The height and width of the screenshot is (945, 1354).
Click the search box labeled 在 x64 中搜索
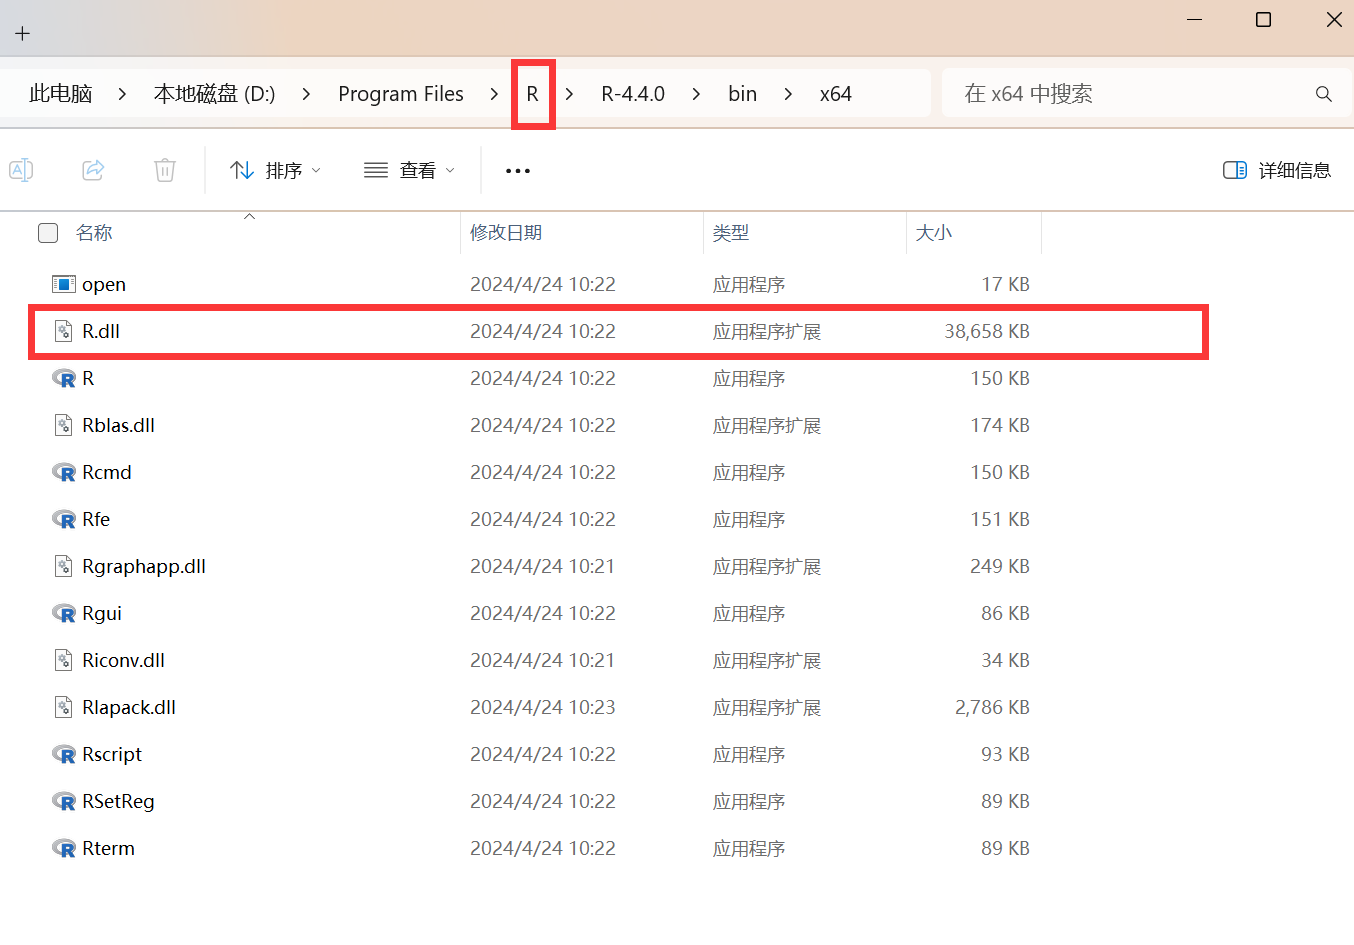coord(1100,93)
